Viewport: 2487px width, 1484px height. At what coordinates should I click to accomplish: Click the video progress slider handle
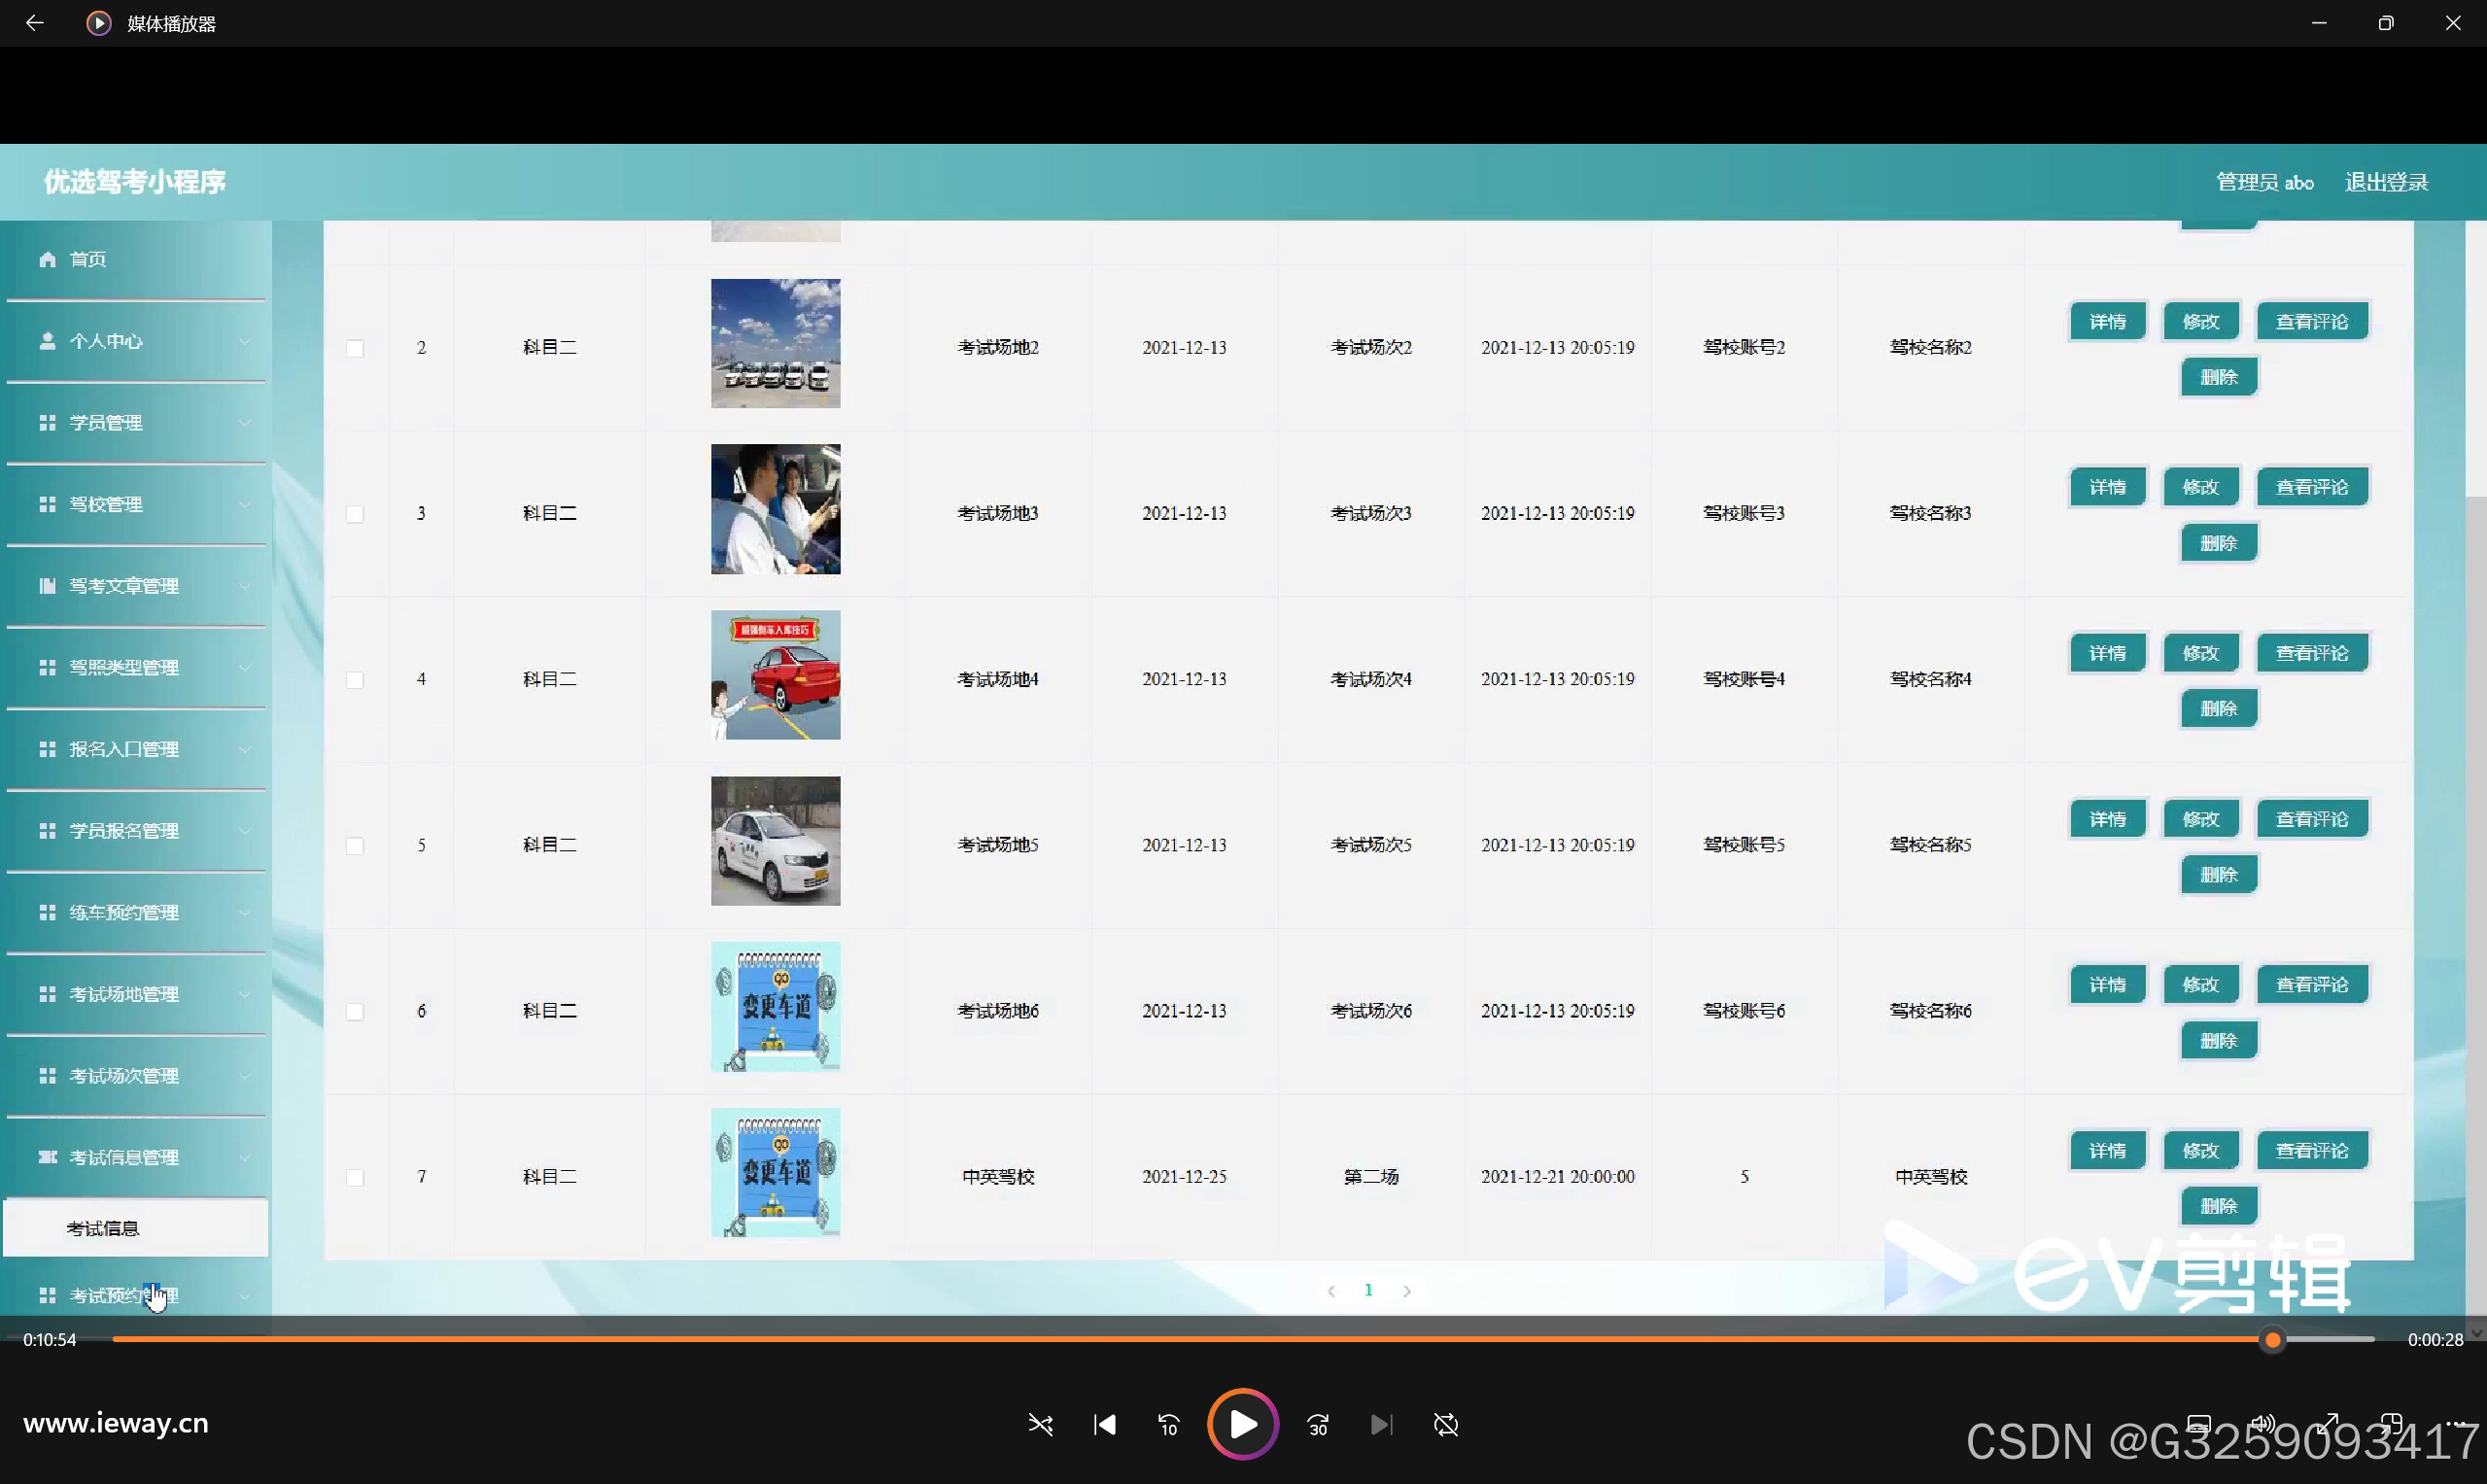point(2272,1340)
